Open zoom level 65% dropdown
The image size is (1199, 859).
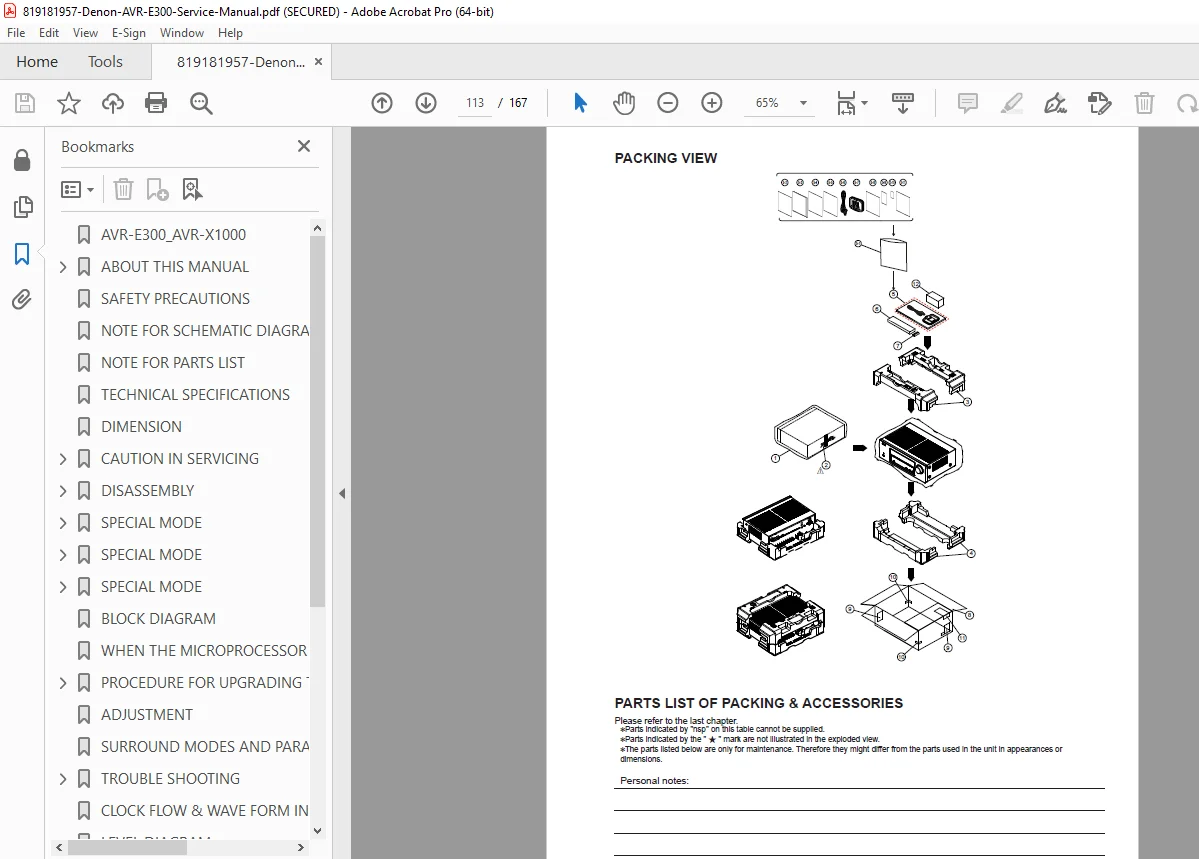pos(803,102)
